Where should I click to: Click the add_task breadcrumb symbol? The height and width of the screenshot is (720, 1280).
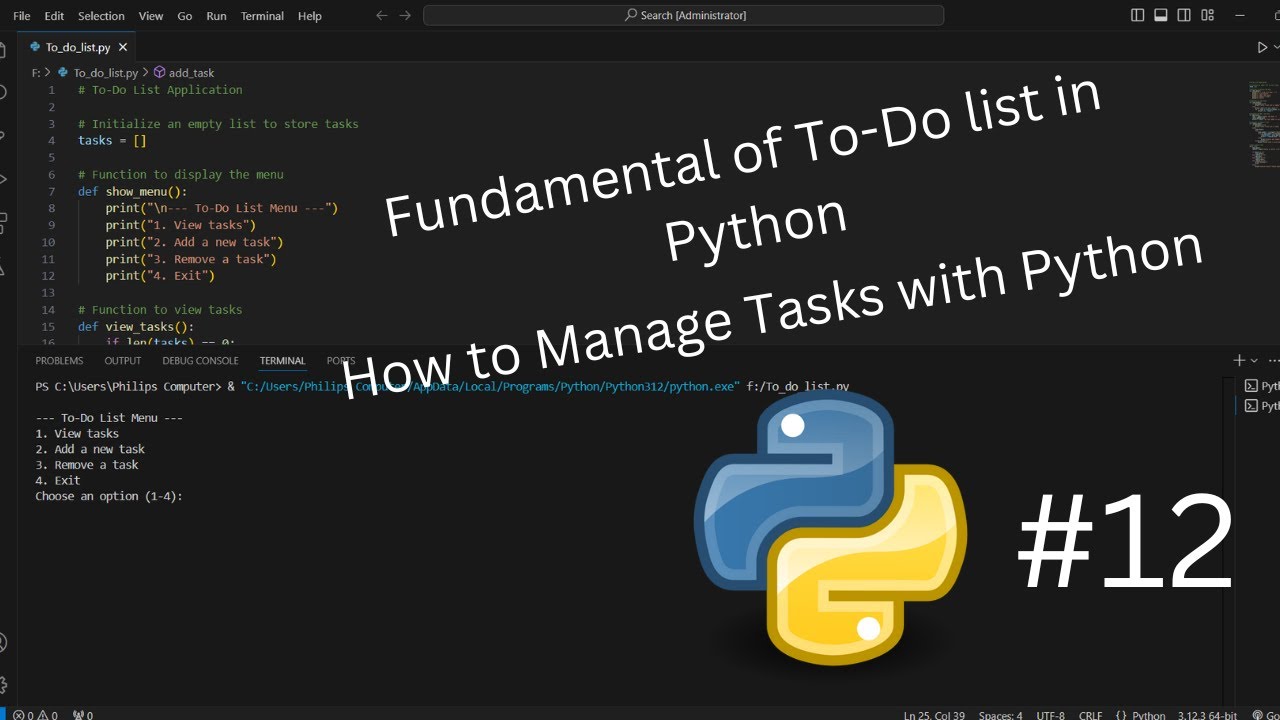pyautogui.click(x=183, y=73)
